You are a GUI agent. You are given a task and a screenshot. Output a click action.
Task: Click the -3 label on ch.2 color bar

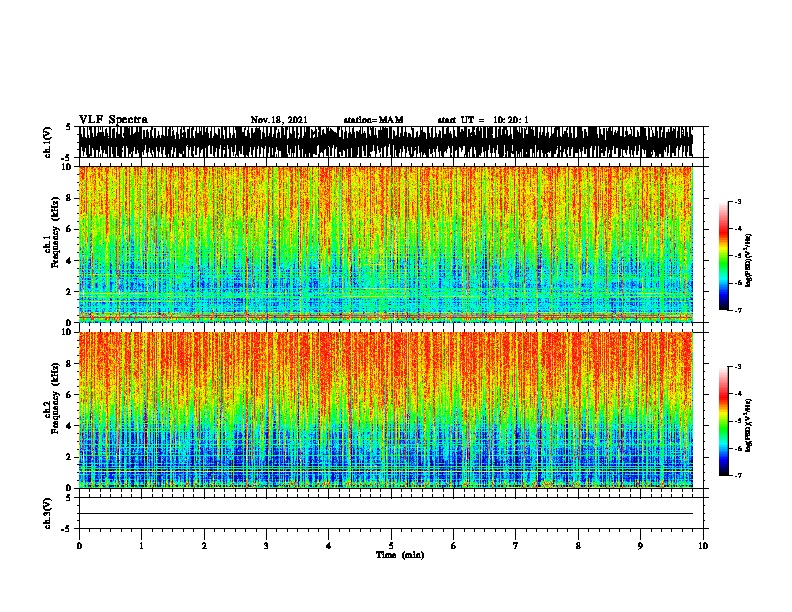(x=738, y=367)
